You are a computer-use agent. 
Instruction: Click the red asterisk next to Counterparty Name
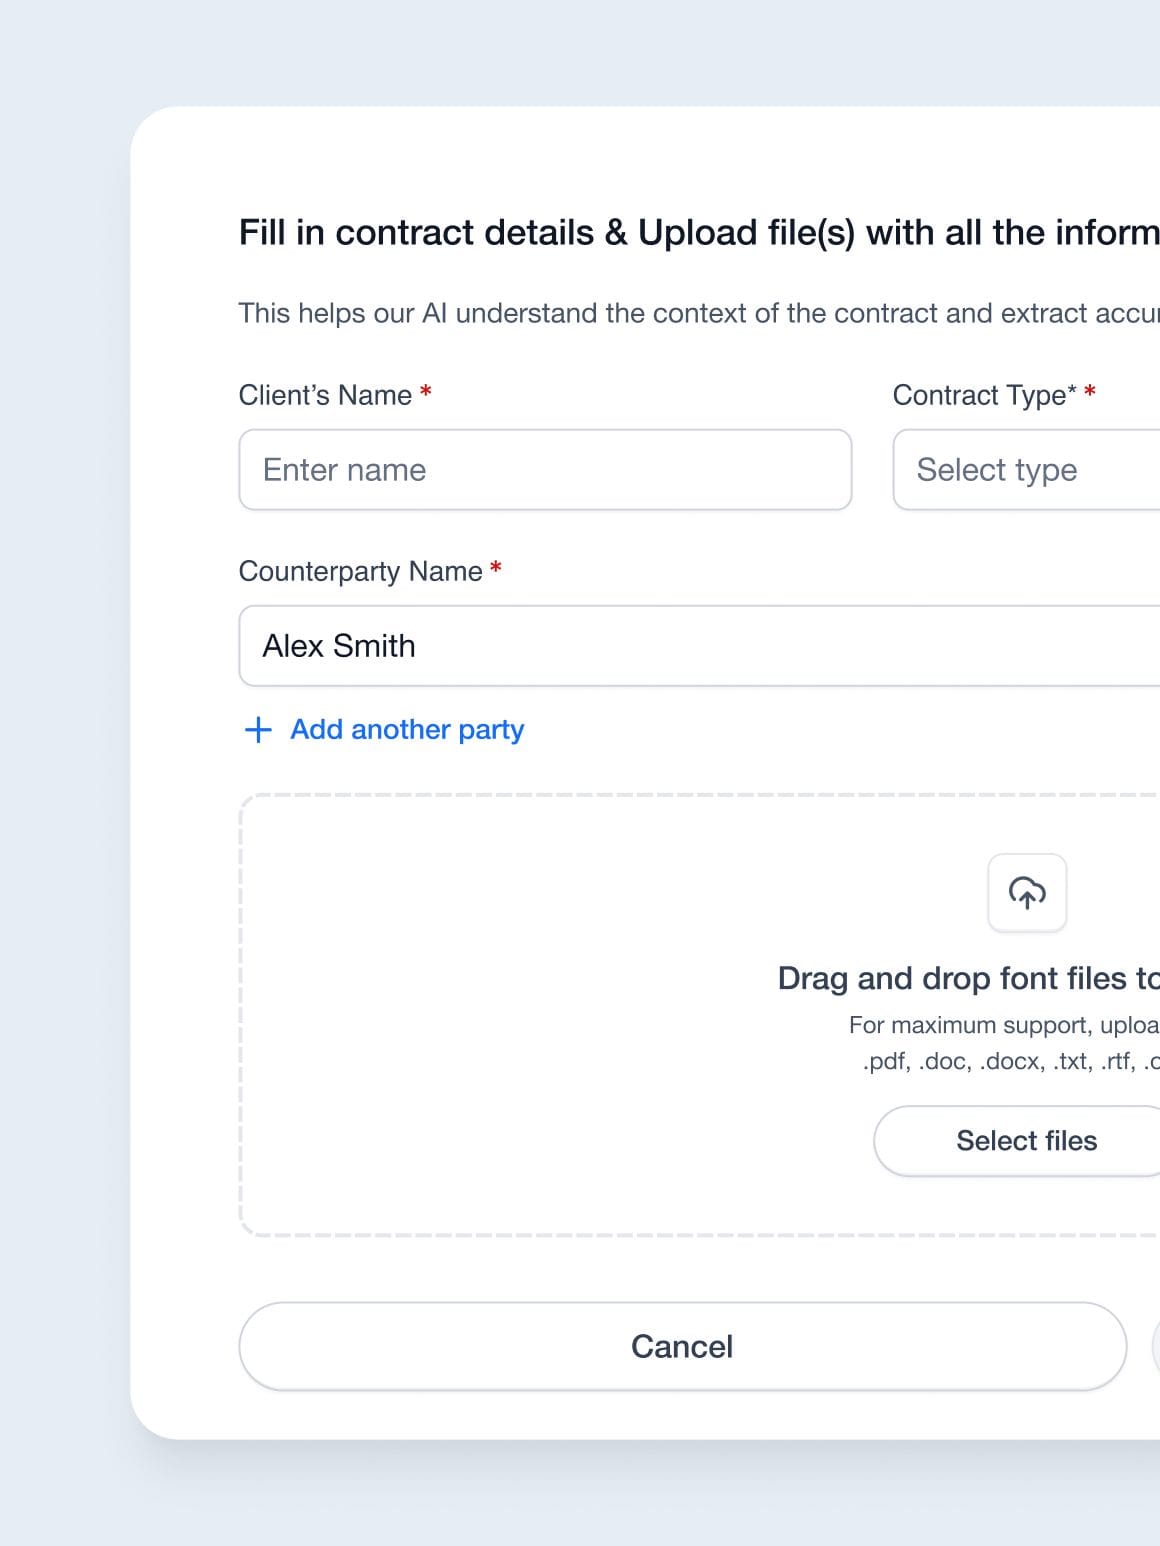(x=496, y=568)
